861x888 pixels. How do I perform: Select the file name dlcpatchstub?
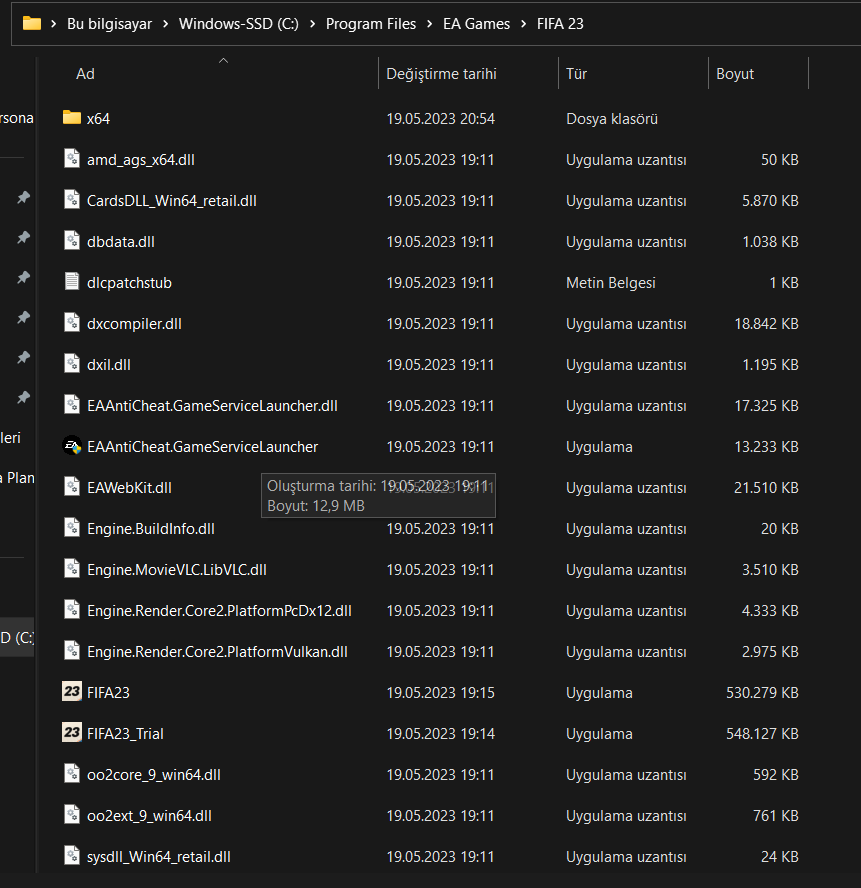[129, 283]
